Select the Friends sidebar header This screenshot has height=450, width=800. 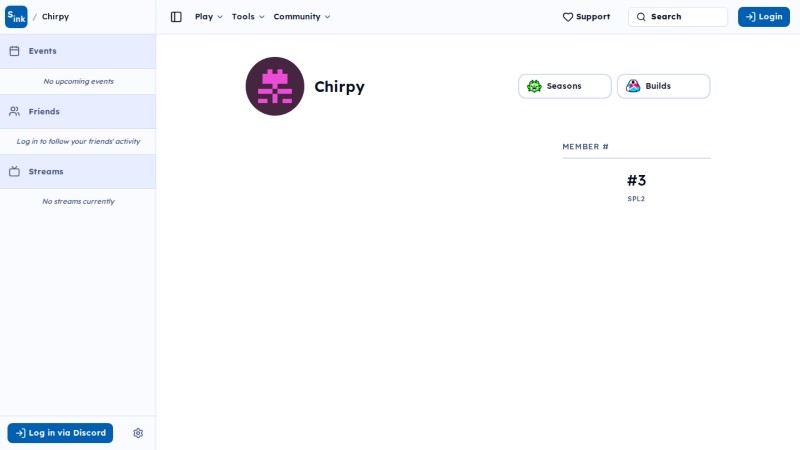[78, 111]
